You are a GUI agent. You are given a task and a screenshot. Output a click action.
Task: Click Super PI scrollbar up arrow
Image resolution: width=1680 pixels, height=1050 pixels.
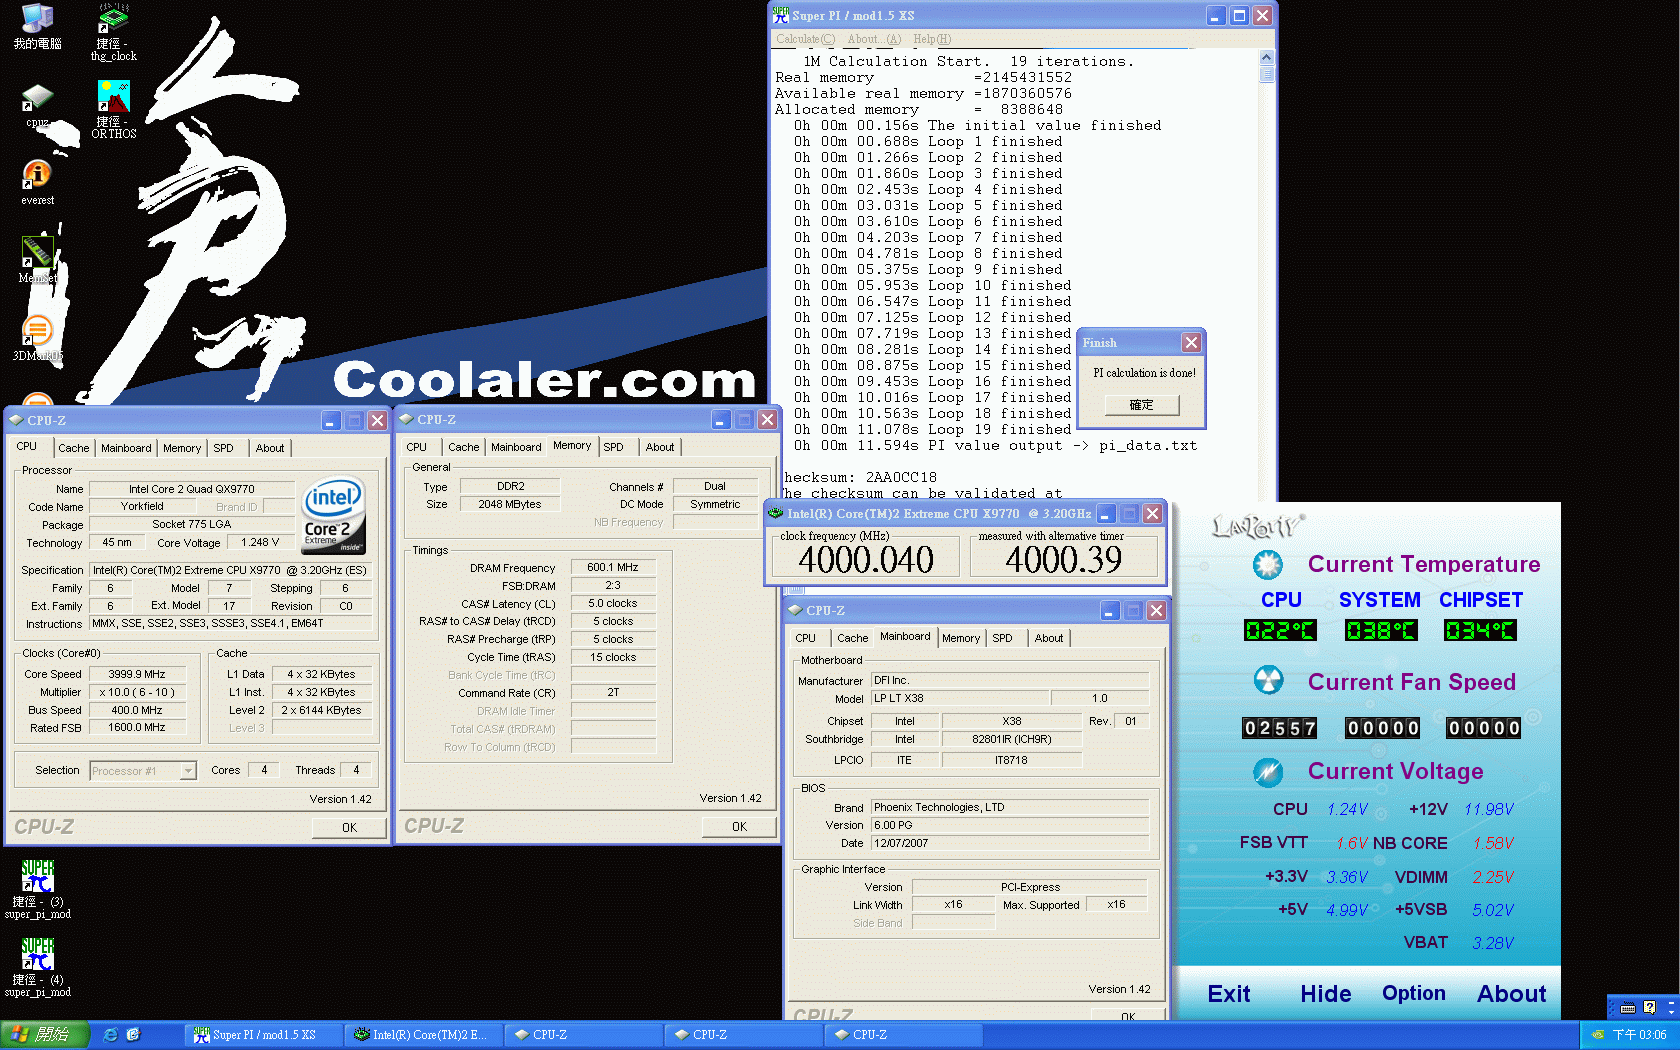coord(1266,57)
